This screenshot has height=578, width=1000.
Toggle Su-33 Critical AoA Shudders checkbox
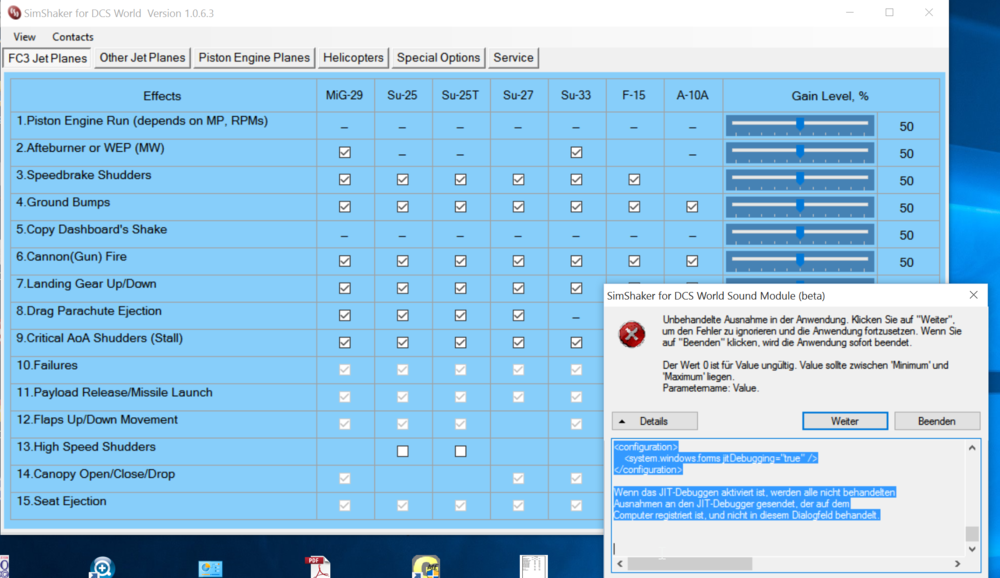coord(576,343)
